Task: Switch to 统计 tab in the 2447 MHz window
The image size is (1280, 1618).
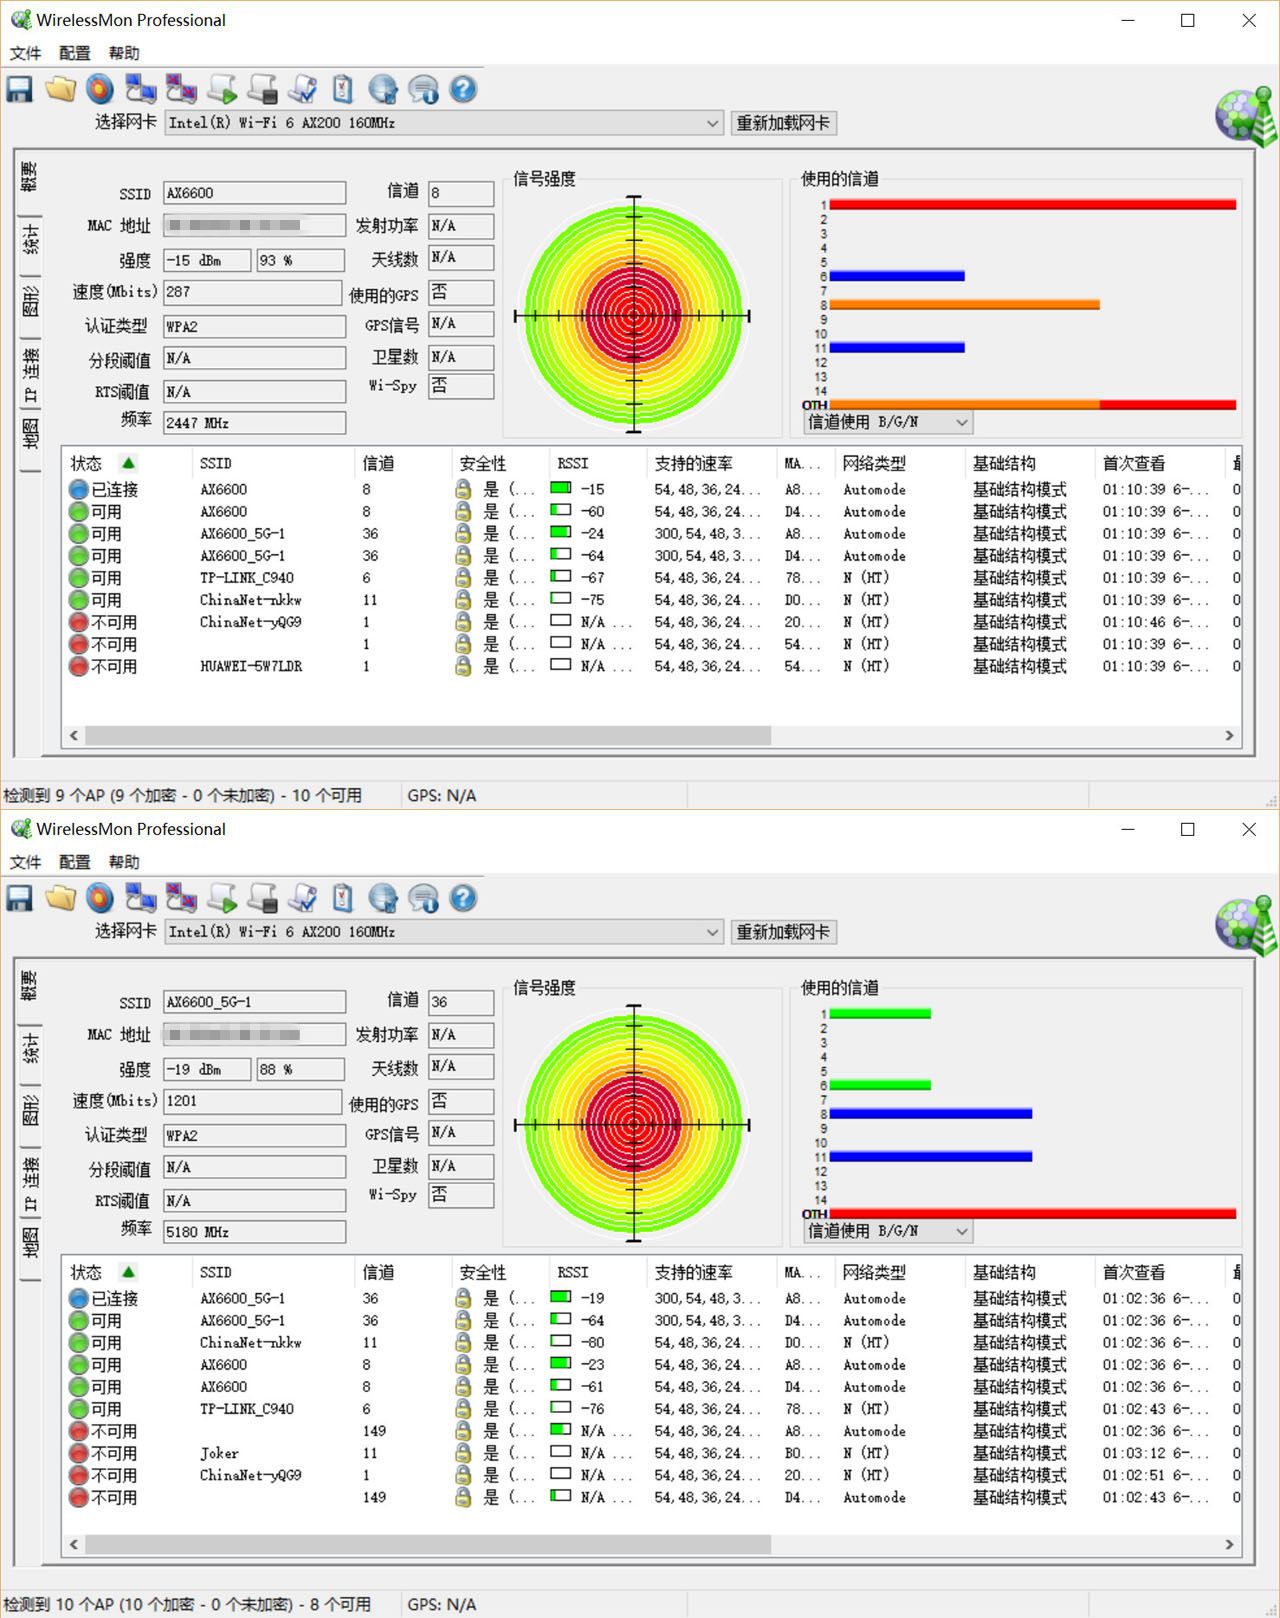Action: point(30,243)
